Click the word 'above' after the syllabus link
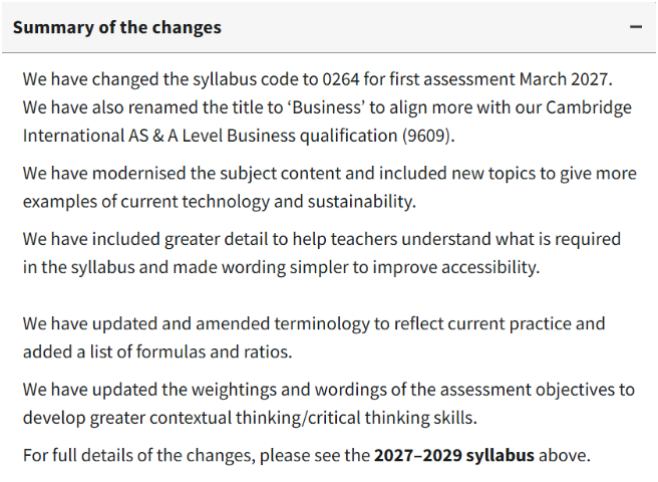This screenshot has width=658, height=482. (562, 455)
